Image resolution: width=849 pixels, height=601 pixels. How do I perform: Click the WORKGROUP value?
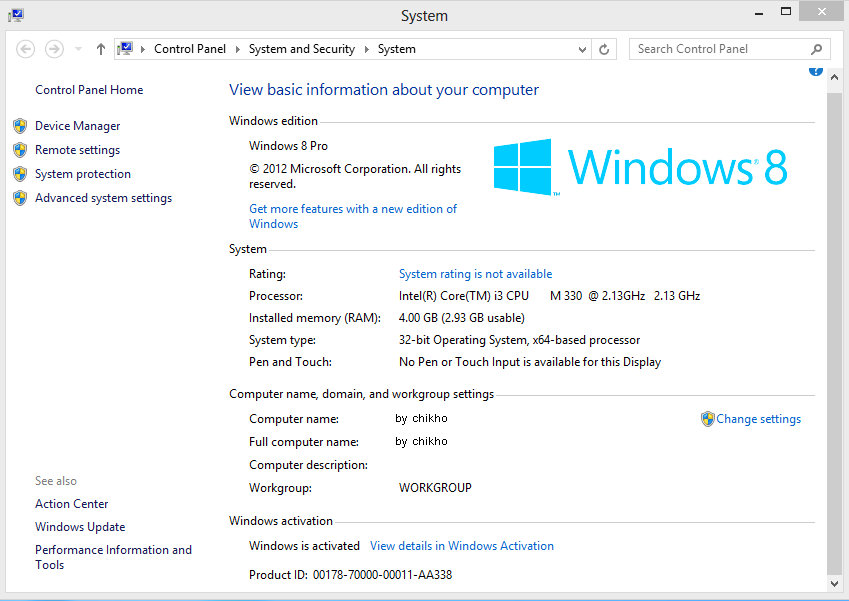click(x=435, y=488)
